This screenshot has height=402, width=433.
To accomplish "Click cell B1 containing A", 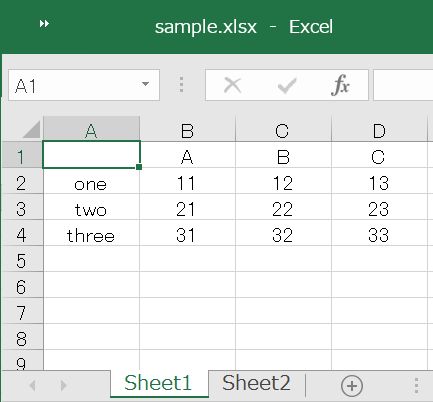I will tap(187, 155).
